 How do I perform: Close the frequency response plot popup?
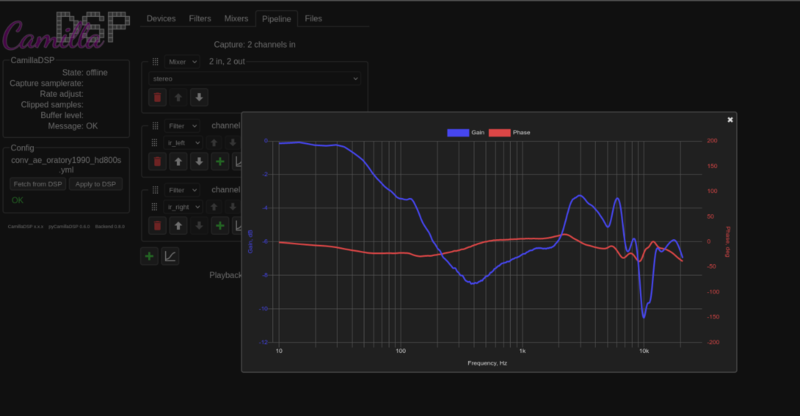click(x=730, y=119)
